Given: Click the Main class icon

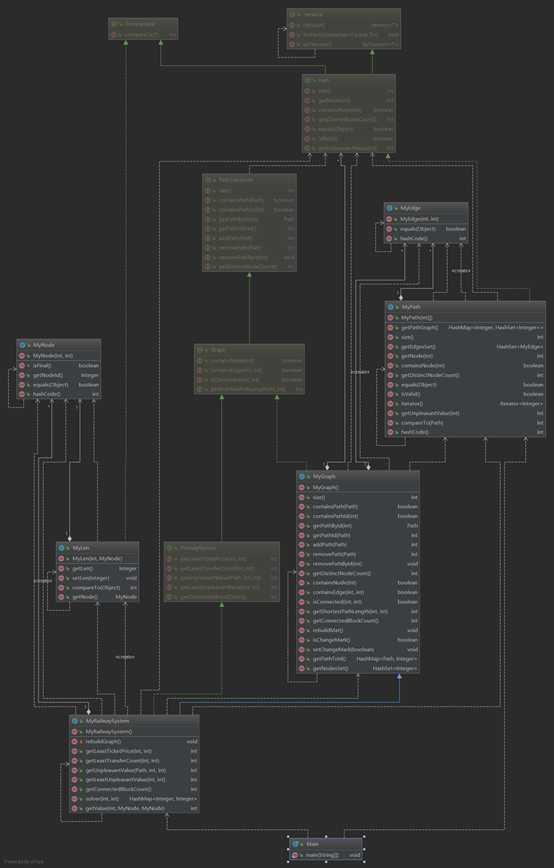Looking at the screenshot, I should click(295, 844).
